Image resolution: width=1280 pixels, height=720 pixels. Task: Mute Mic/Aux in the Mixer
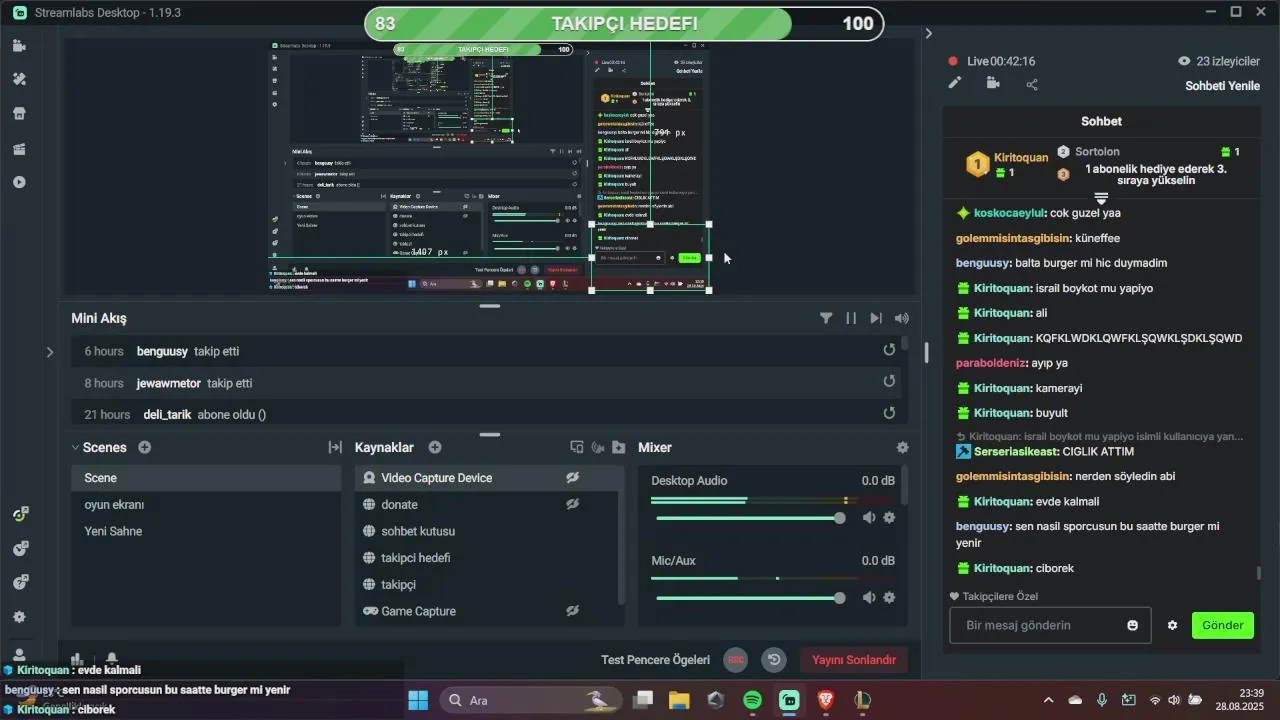click(869, 597)
